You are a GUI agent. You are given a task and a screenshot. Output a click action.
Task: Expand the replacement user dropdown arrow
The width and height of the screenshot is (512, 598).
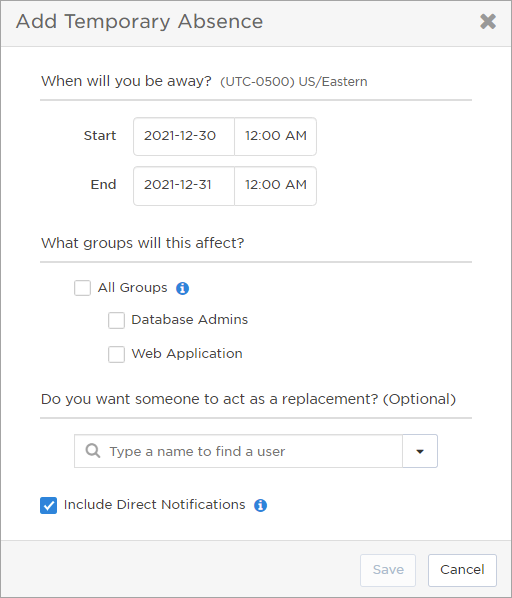tap(420, 451)
